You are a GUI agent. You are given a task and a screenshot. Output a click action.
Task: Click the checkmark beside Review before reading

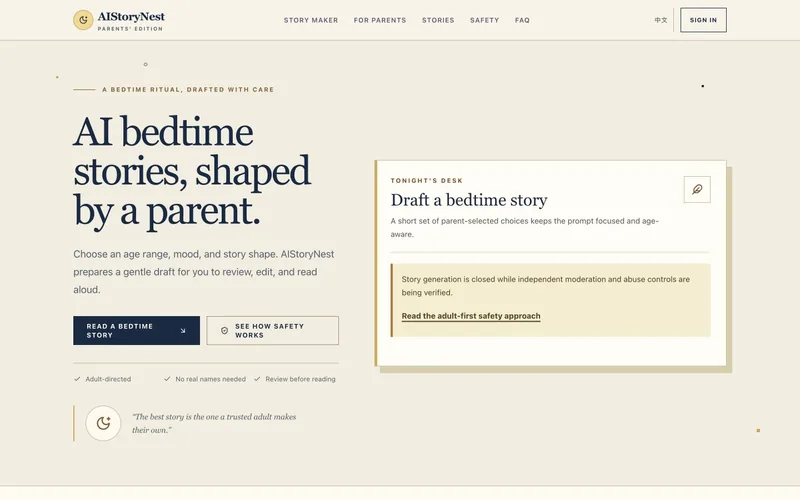tap(257, 379)
